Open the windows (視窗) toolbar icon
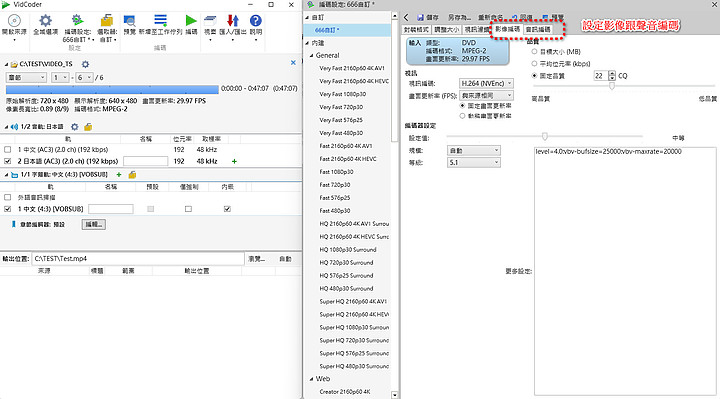720x399 pixels. tap(210, 21)
